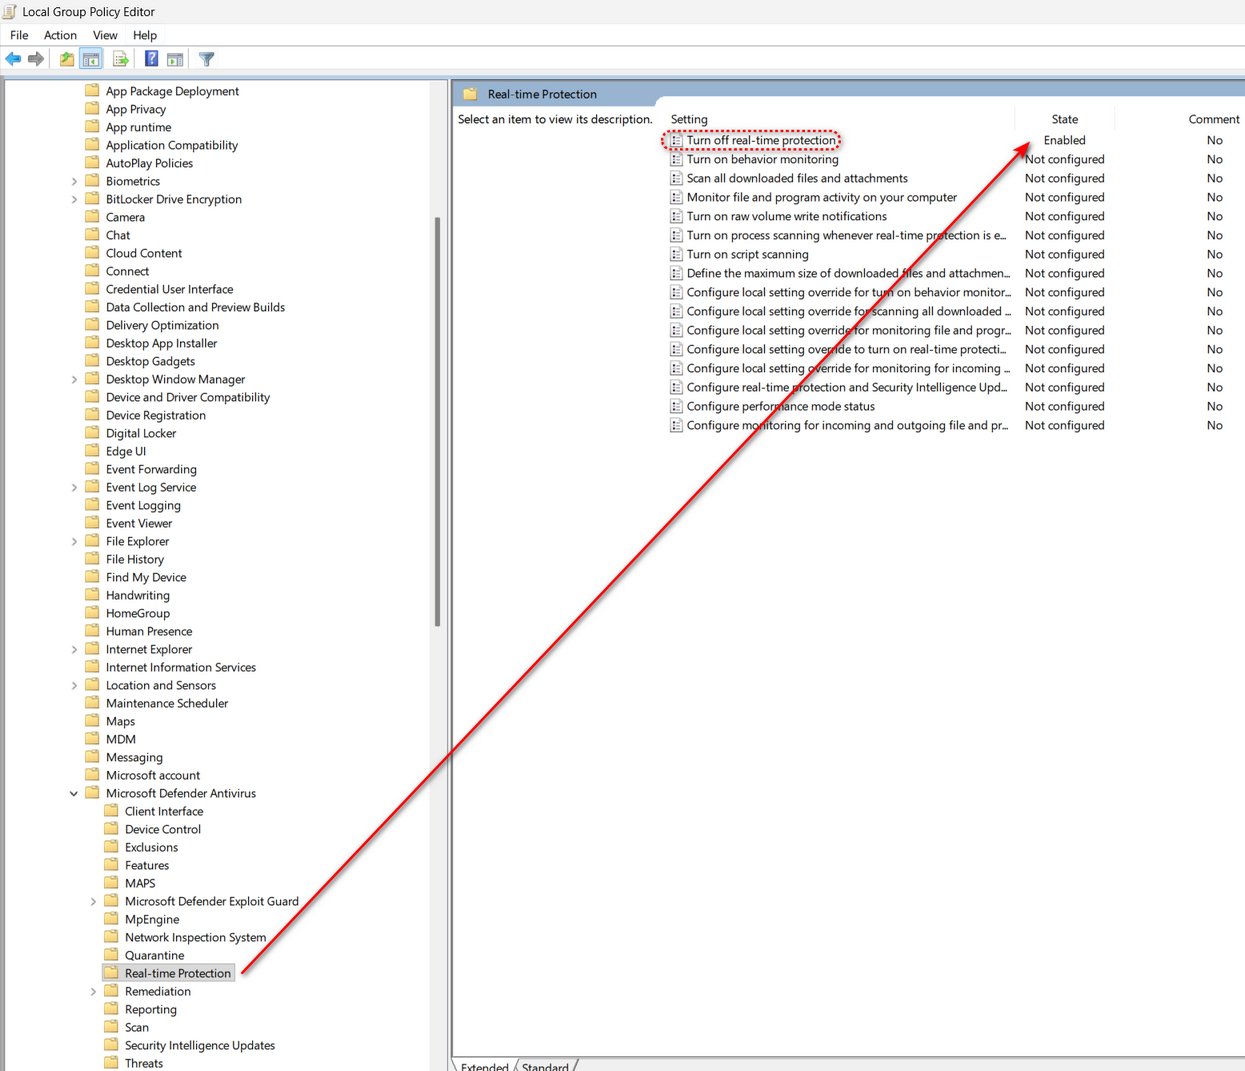Open the Action menu

click(60, 35)
